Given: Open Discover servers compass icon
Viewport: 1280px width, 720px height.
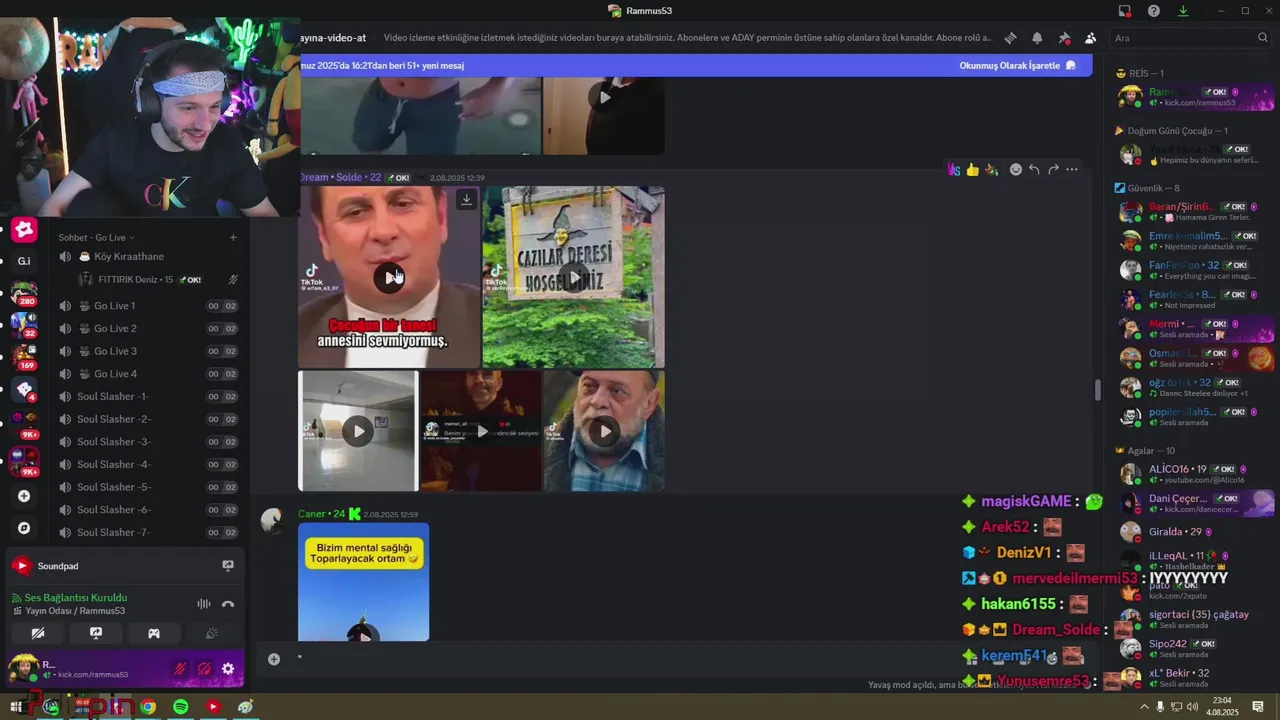Looking at the screenshot, I should coord(24,528).
